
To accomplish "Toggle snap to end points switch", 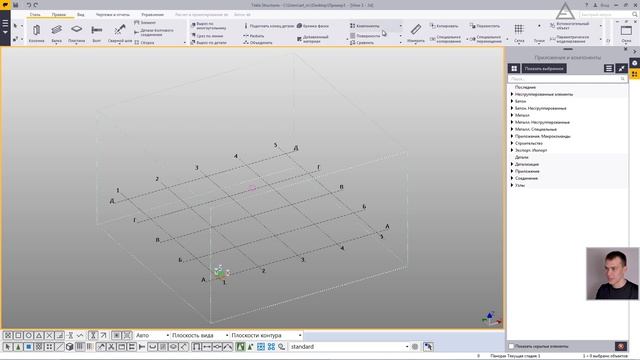I will (x=18, y=335).
